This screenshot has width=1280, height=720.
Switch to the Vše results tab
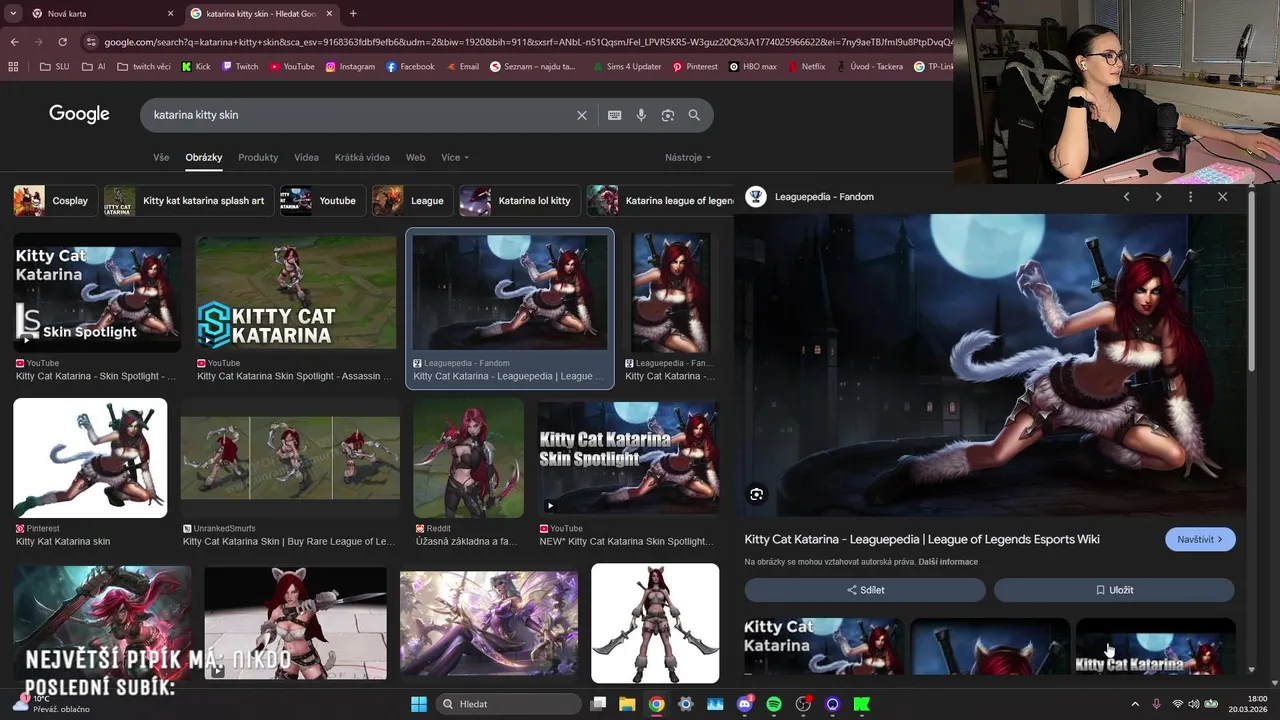point(161,158)
